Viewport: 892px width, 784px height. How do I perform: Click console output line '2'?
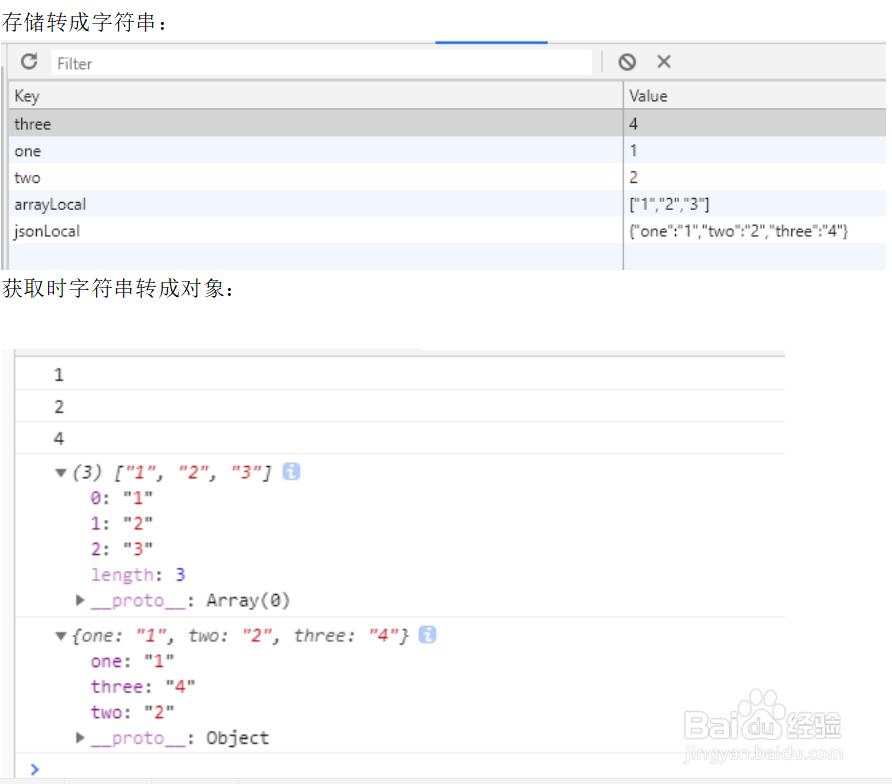coord(59,406)
